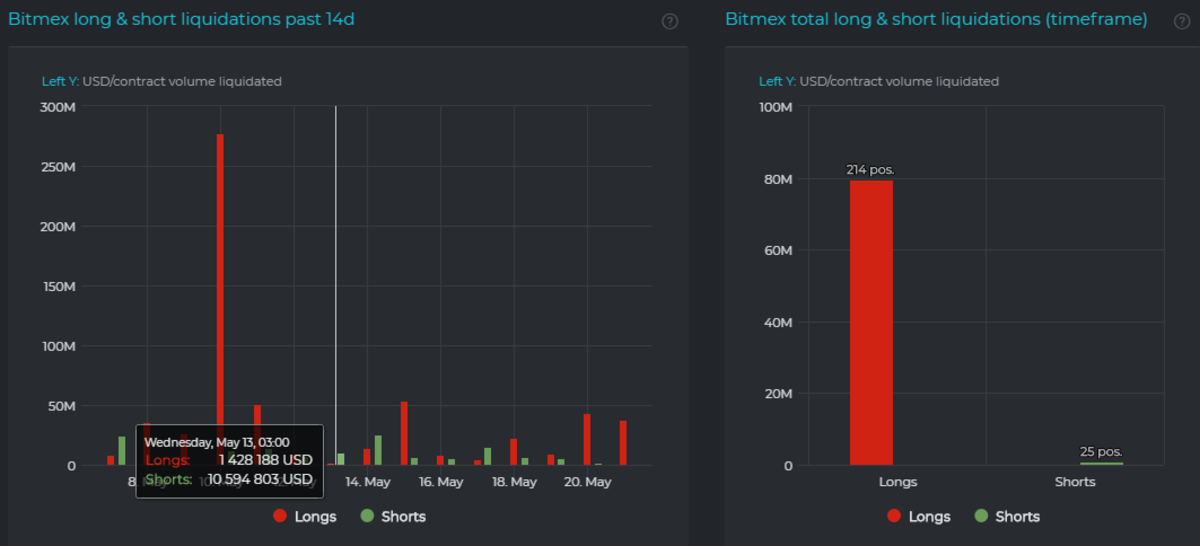Viewport: 1200px width, 546px height.
Task: Click title 'Bitmex total long & short liquidations (timeframe)'
Action: (x=936, y=19)
